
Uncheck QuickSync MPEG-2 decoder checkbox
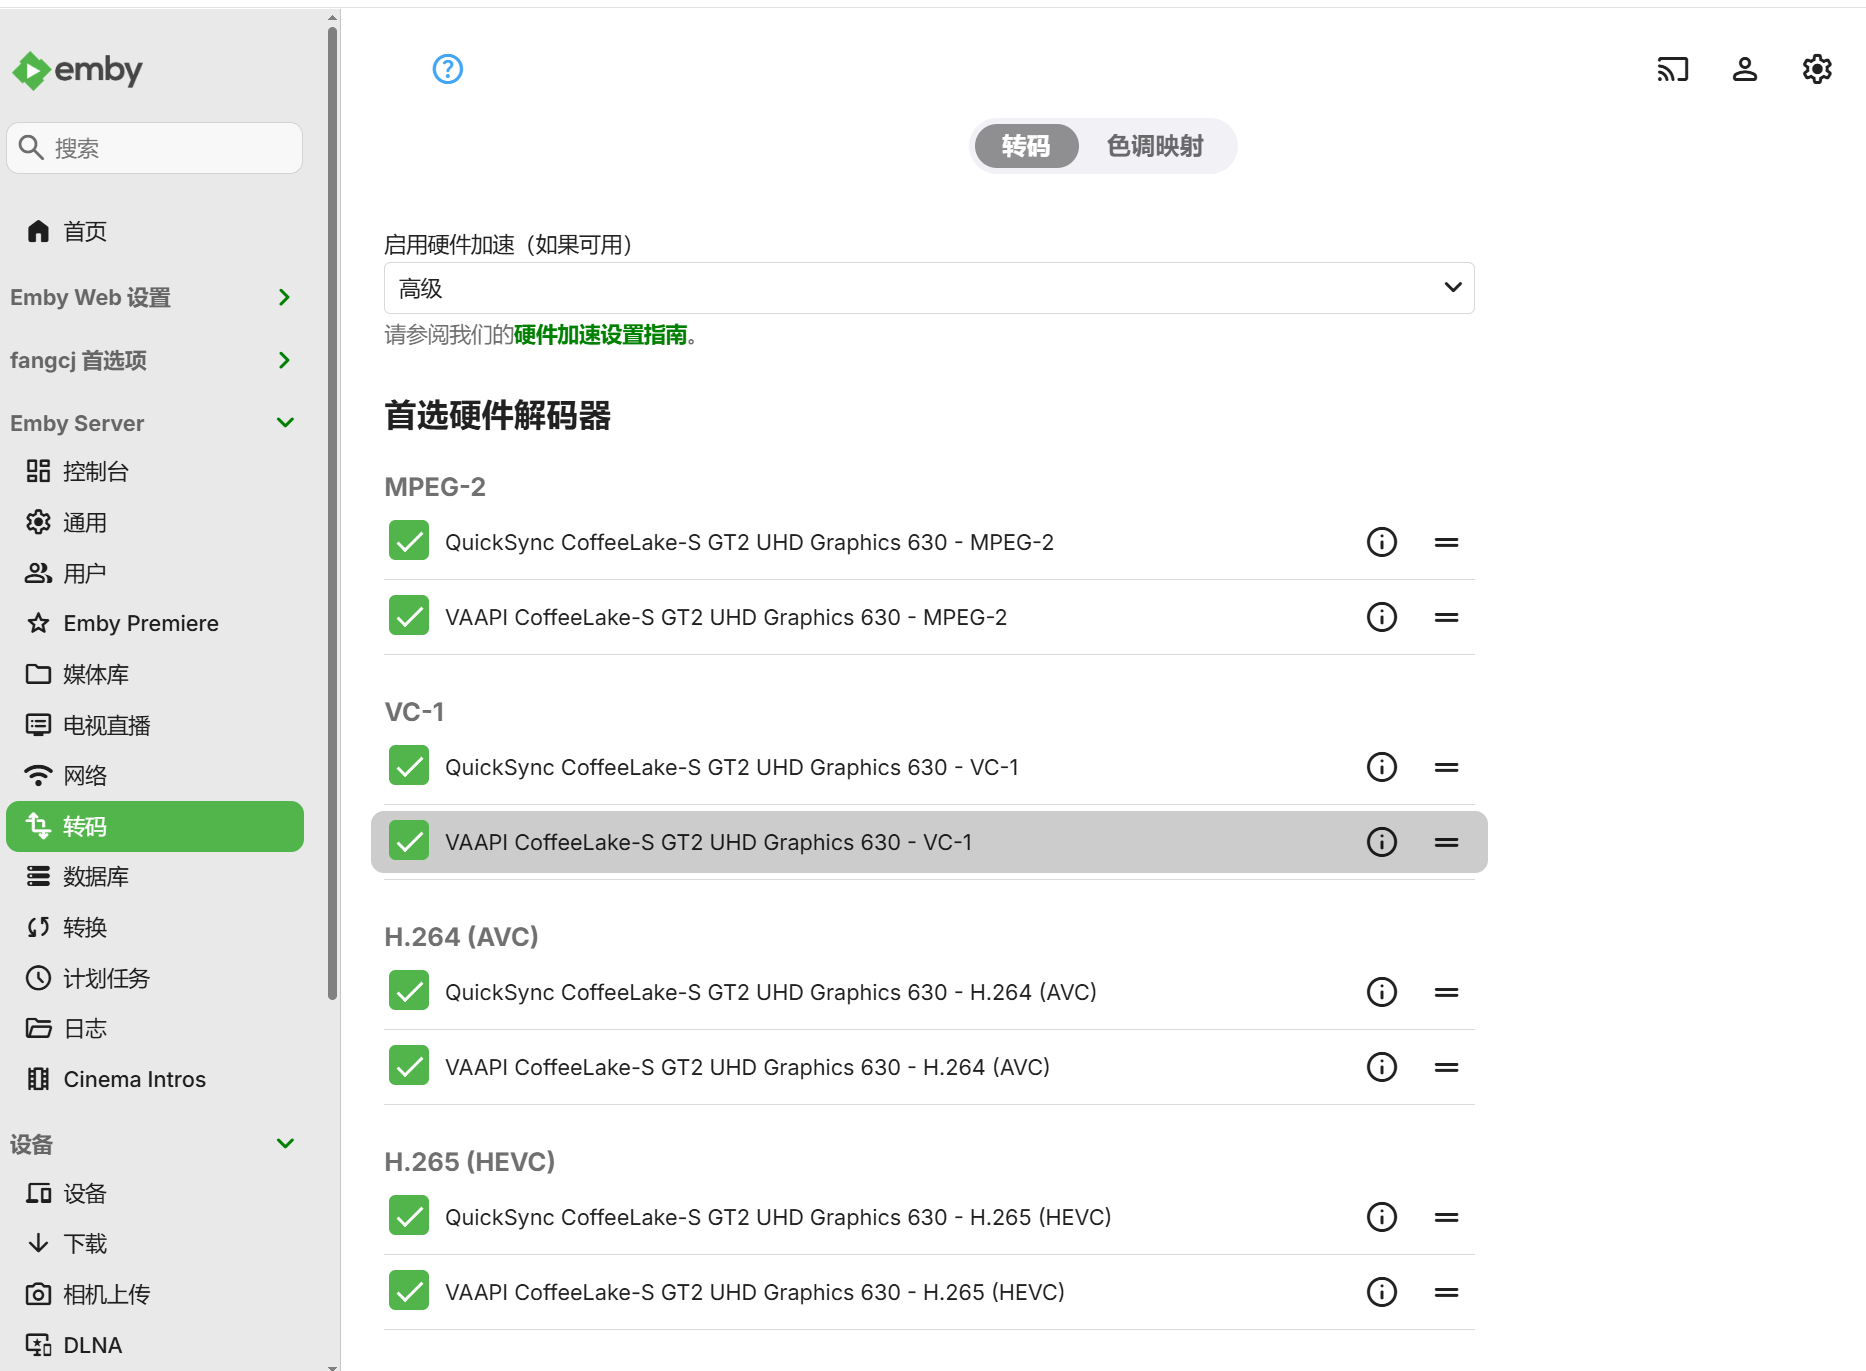click(x=409, y=541)
